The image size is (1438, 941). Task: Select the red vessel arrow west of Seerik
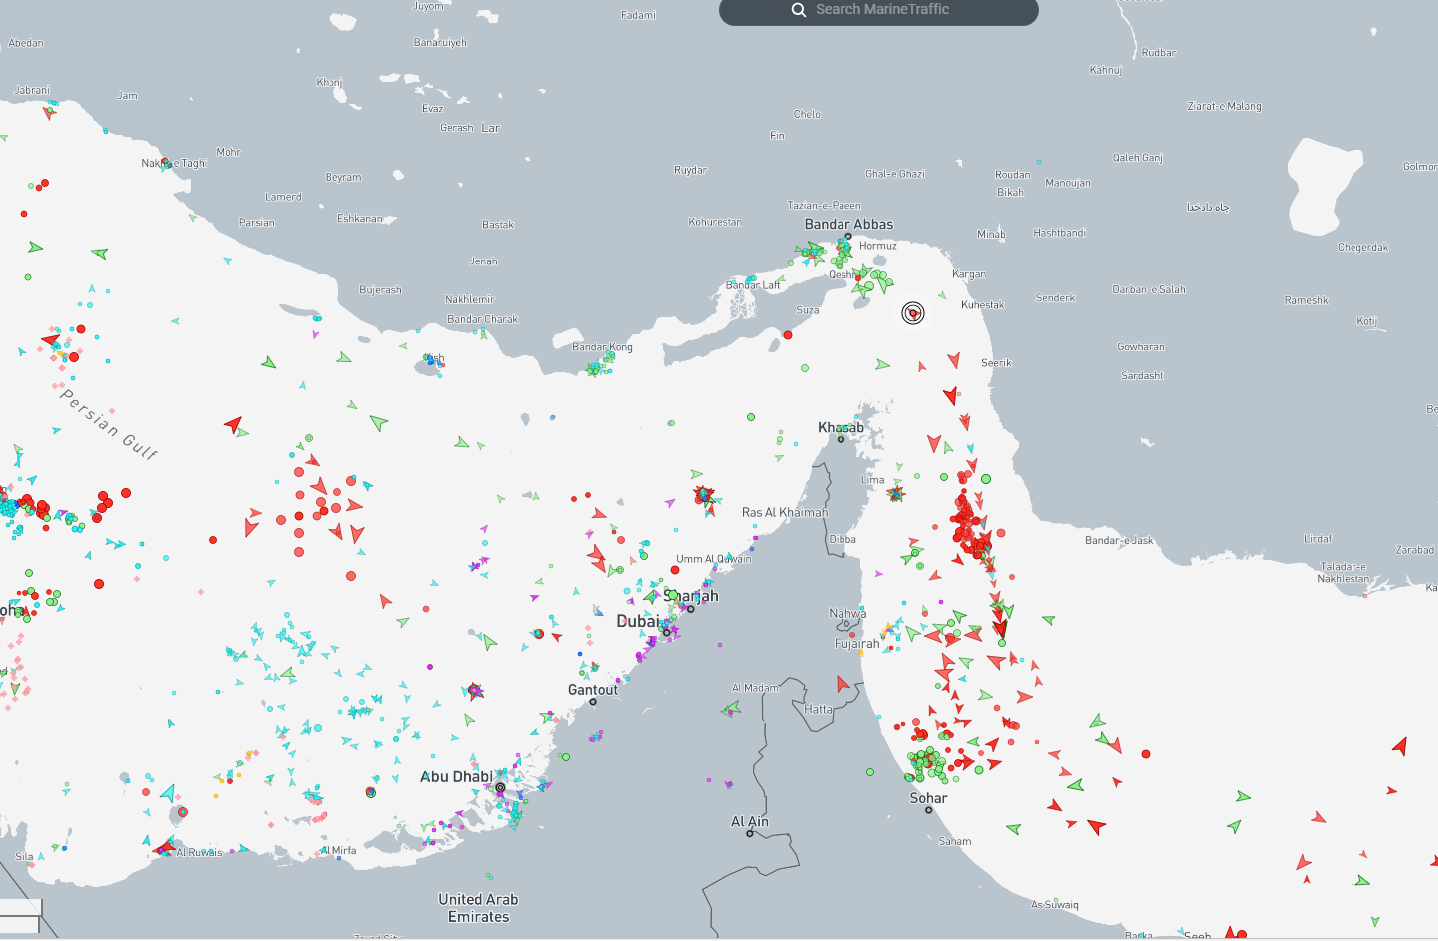(954, 359)
